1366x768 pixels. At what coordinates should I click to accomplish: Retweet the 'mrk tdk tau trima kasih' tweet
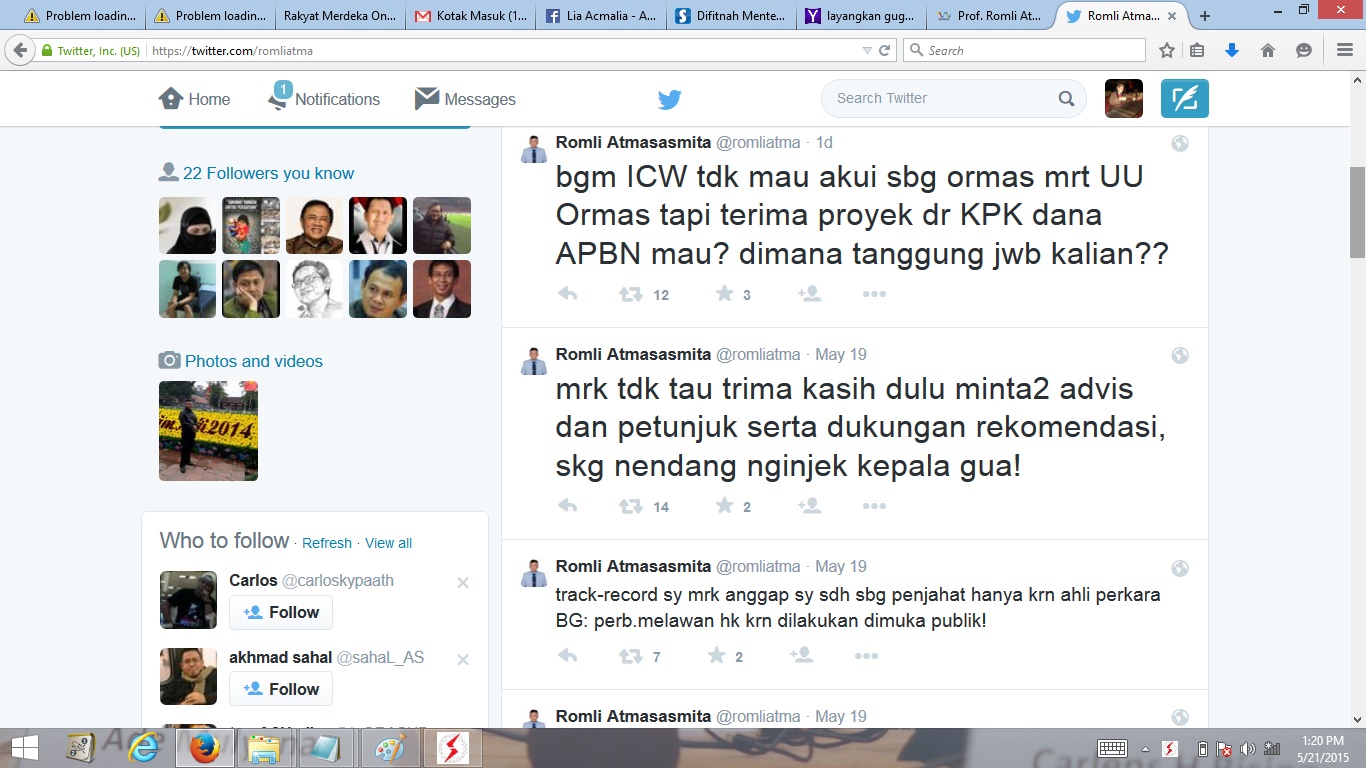click(x=631, y=507)
